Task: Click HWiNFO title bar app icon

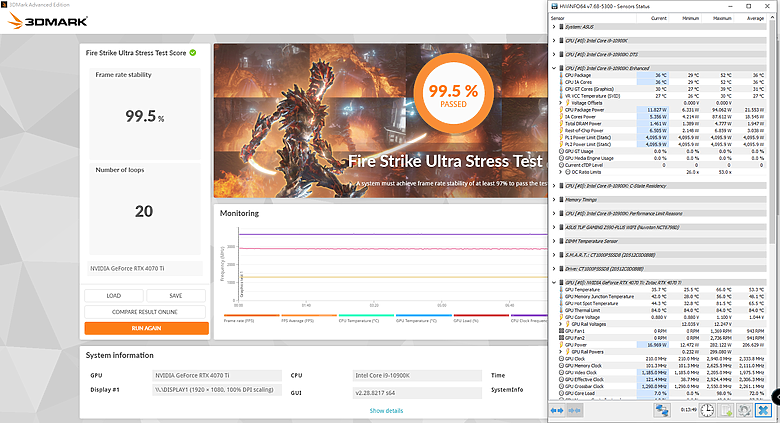Action: coord(554,6)
